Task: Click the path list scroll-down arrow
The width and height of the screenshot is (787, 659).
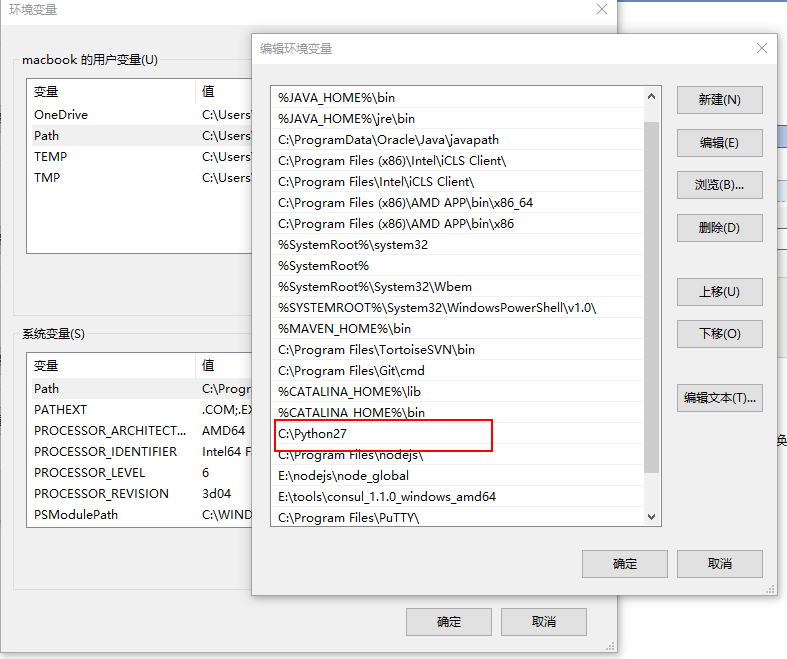Action: coord(651,516)
